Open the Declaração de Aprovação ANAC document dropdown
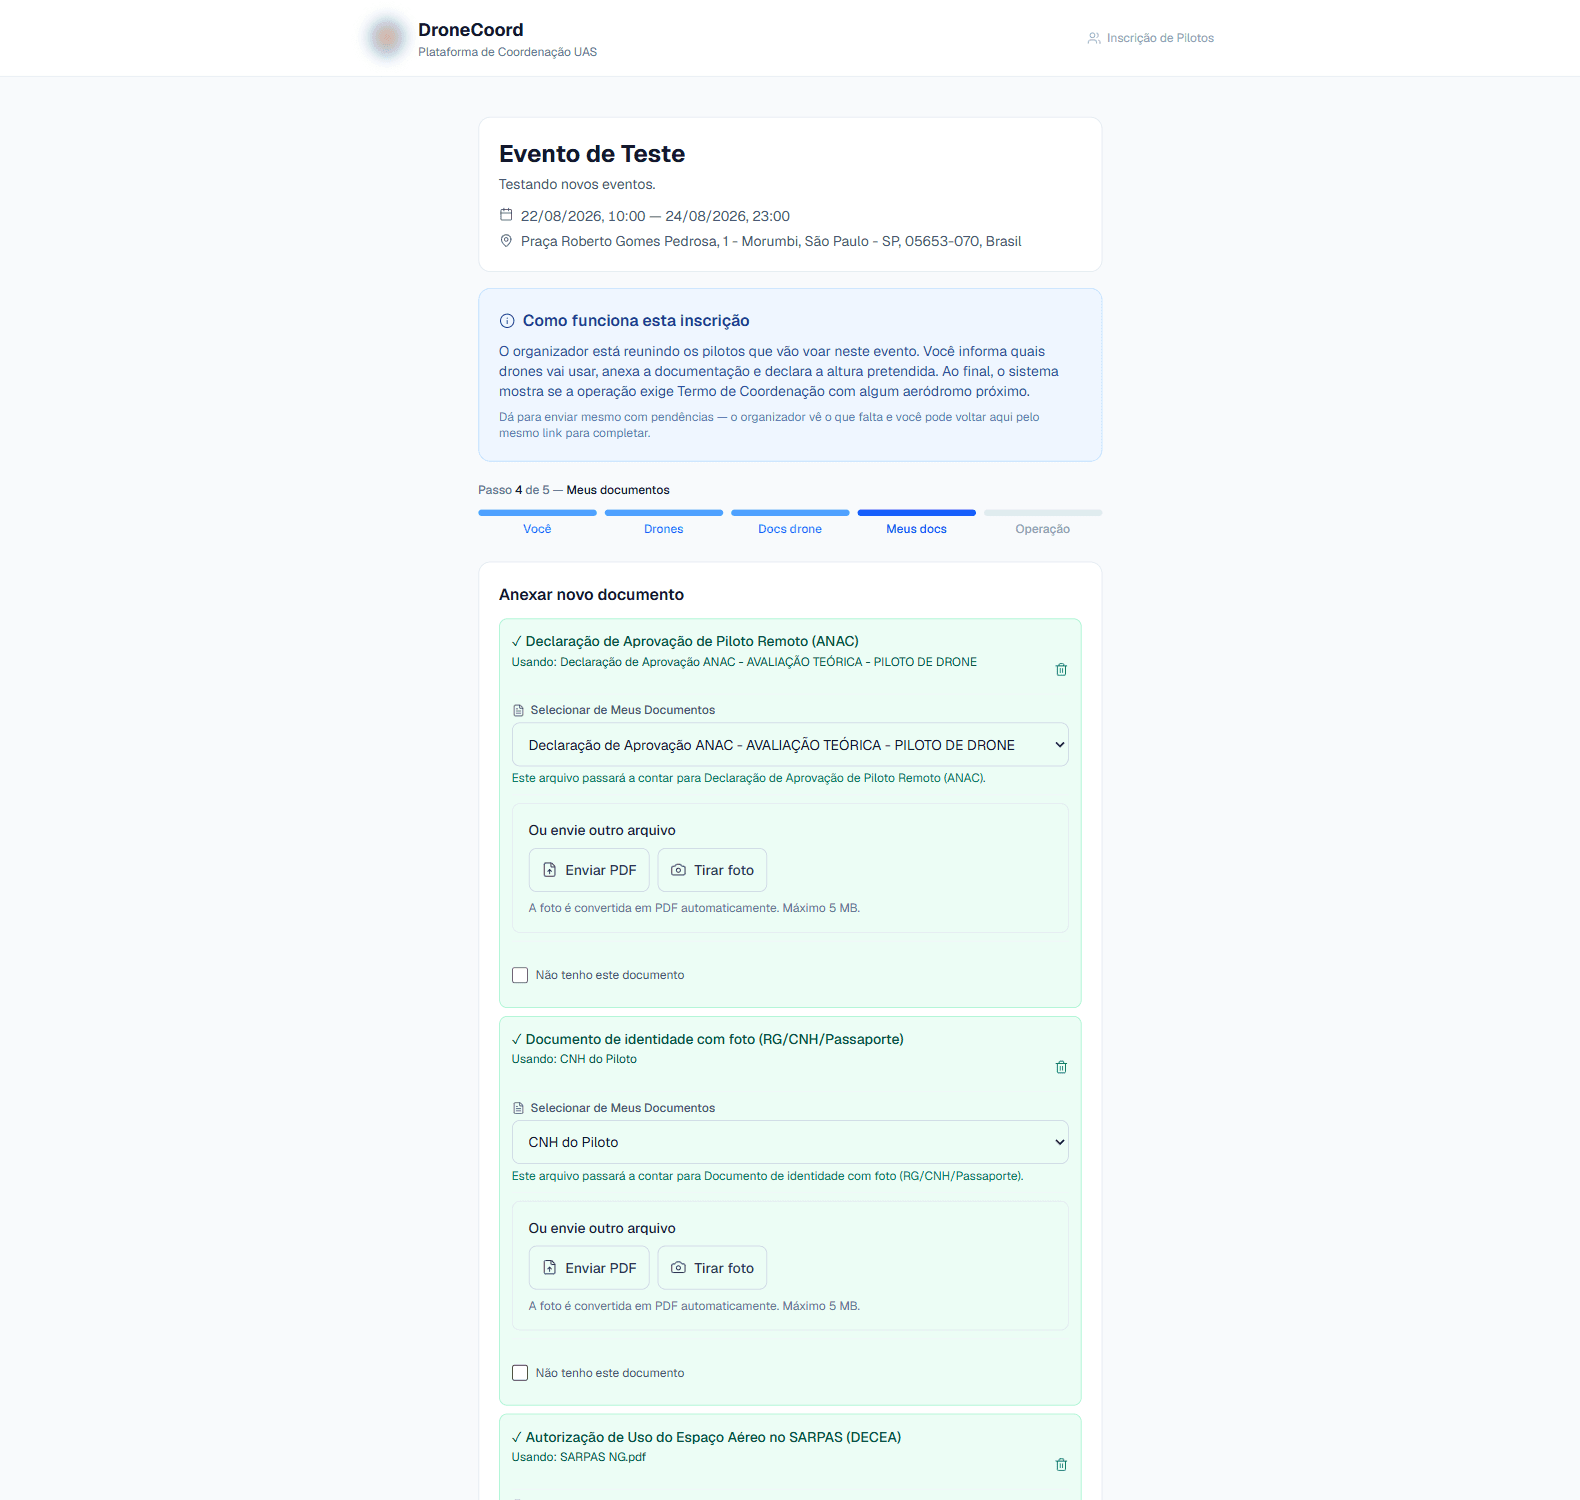Screen dimensions: 1580x1500 pyautogui.click(x=790, y=745)
